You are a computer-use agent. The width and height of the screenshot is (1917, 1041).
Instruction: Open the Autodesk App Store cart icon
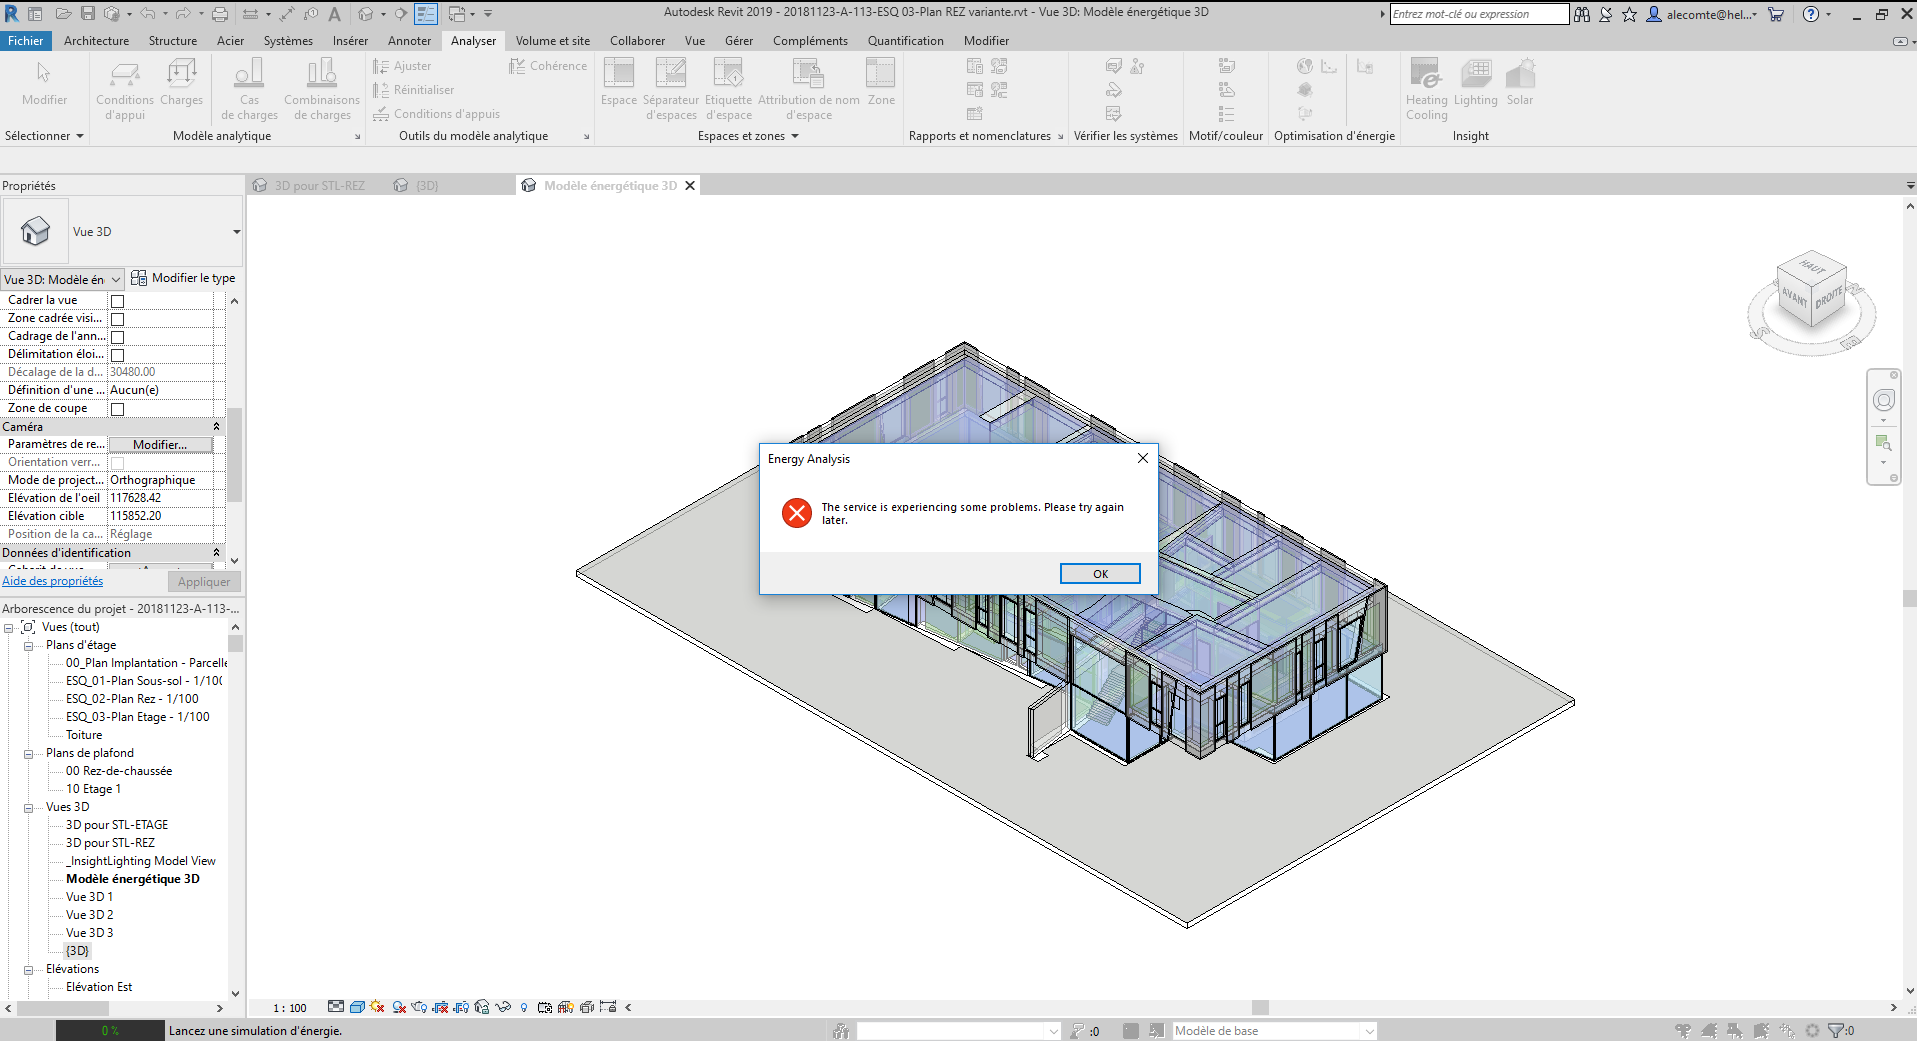1776,14
